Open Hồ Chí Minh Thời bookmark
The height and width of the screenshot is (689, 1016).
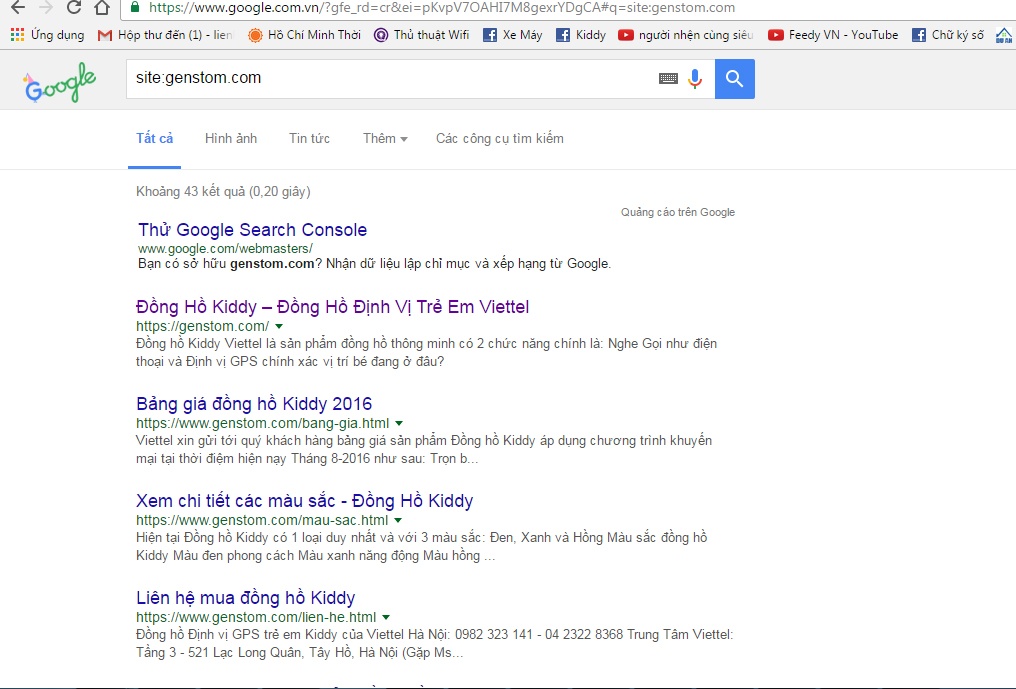[305, 35]
